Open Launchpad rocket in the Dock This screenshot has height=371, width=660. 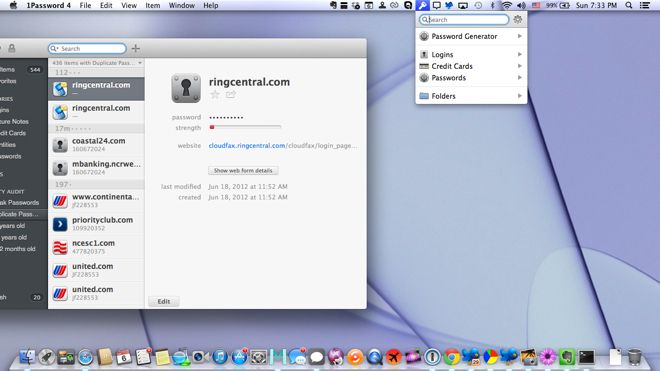tap(47, 357)
